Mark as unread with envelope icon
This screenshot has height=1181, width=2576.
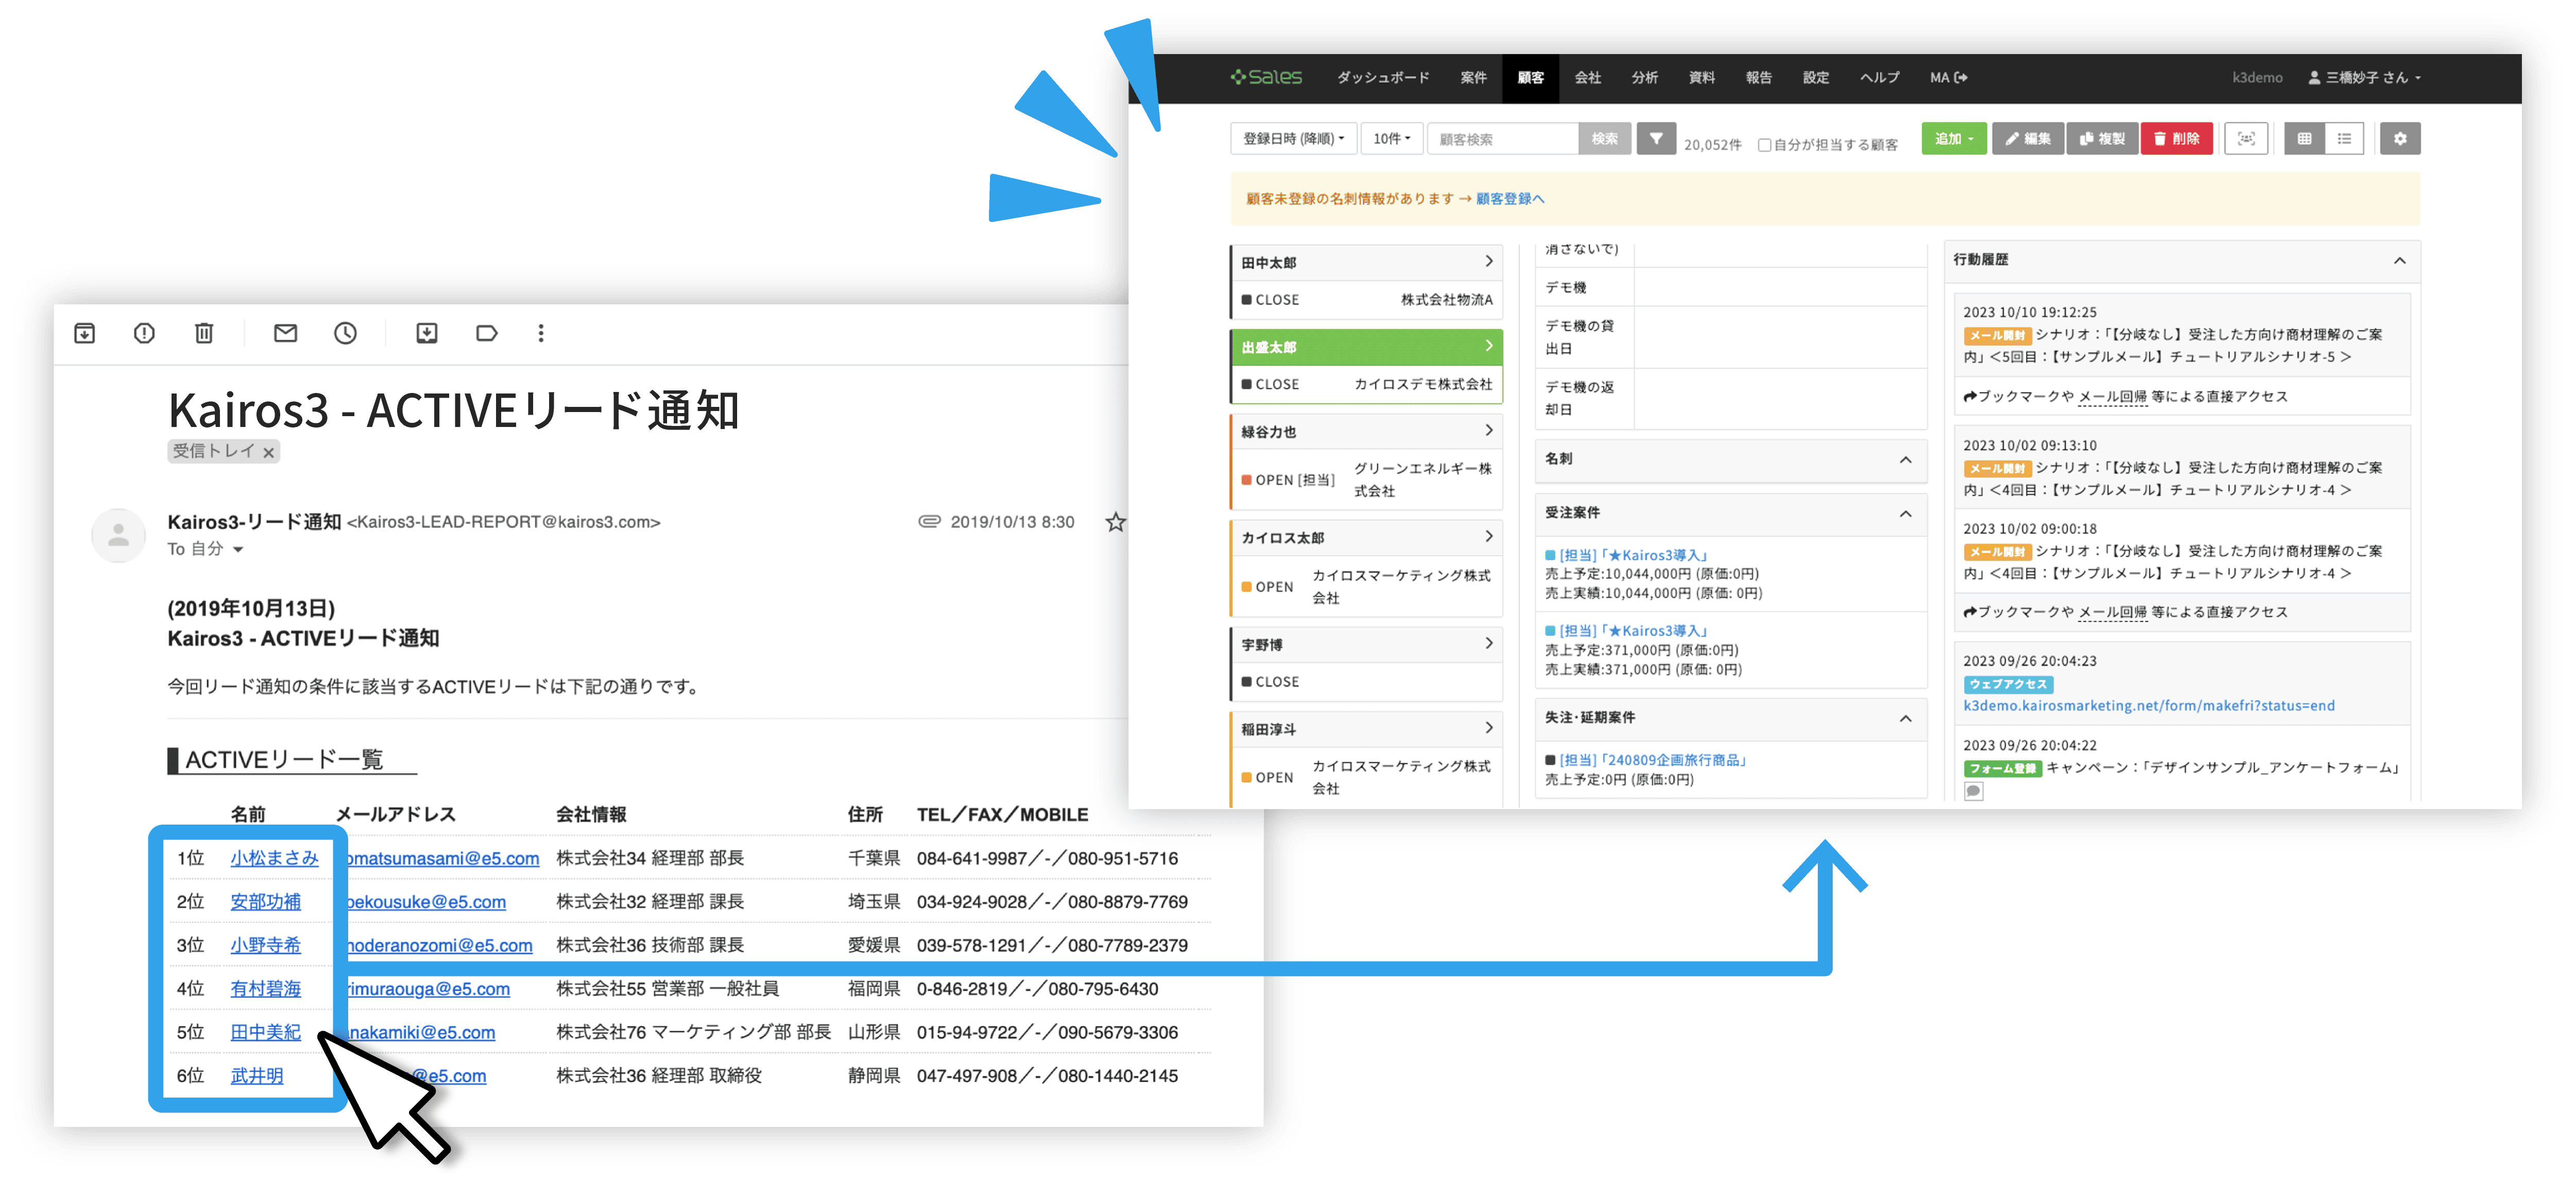(286, 333)
